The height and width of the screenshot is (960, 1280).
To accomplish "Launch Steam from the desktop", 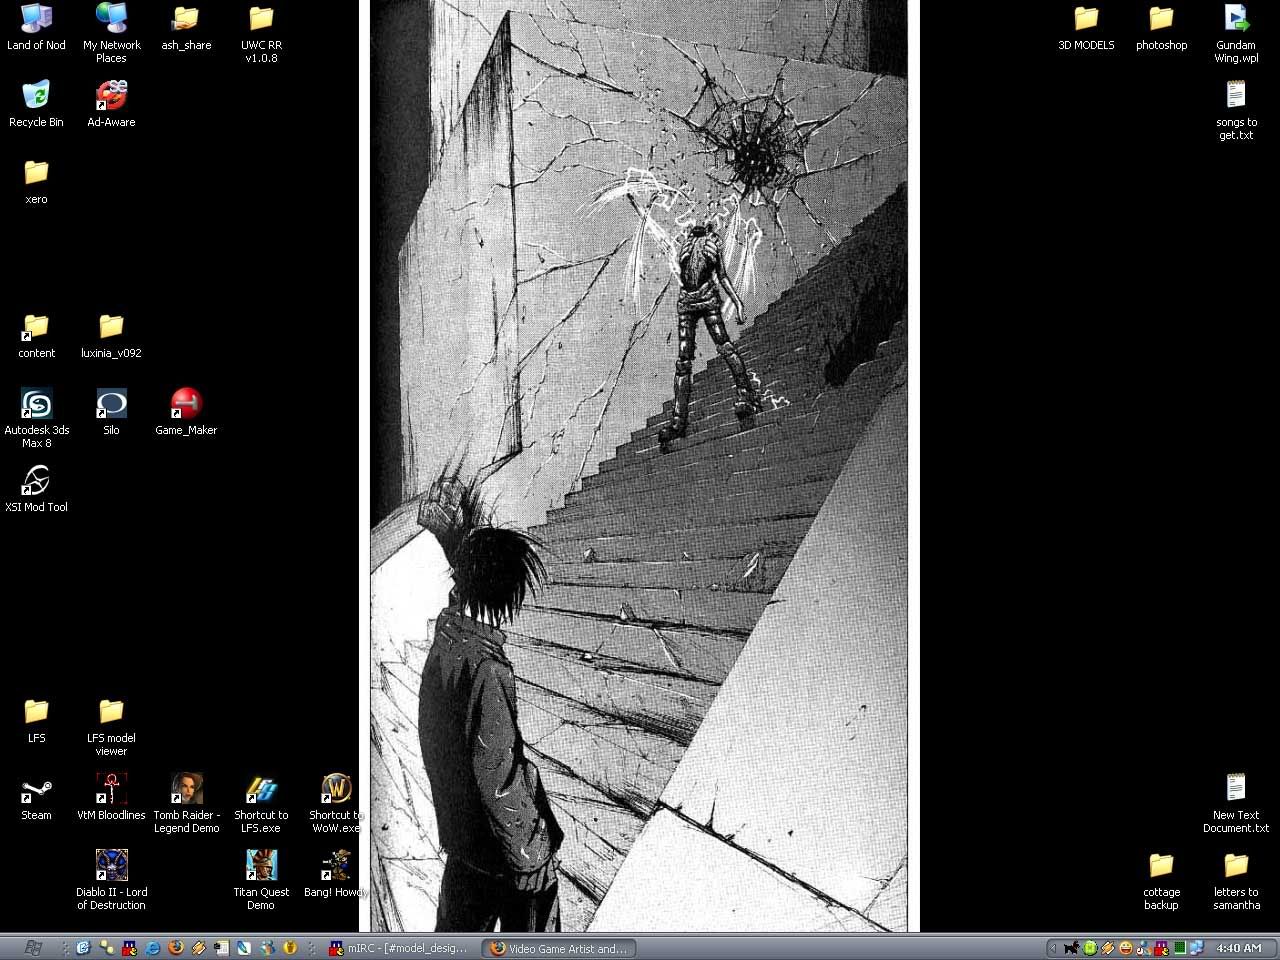I will click(x=36, y=797).
